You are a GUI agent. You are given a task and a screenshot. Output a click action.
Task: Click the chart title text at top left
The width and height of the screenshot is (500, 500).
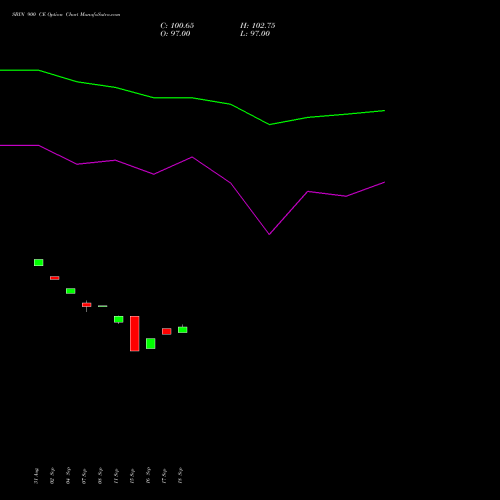[x=66, y=15]
